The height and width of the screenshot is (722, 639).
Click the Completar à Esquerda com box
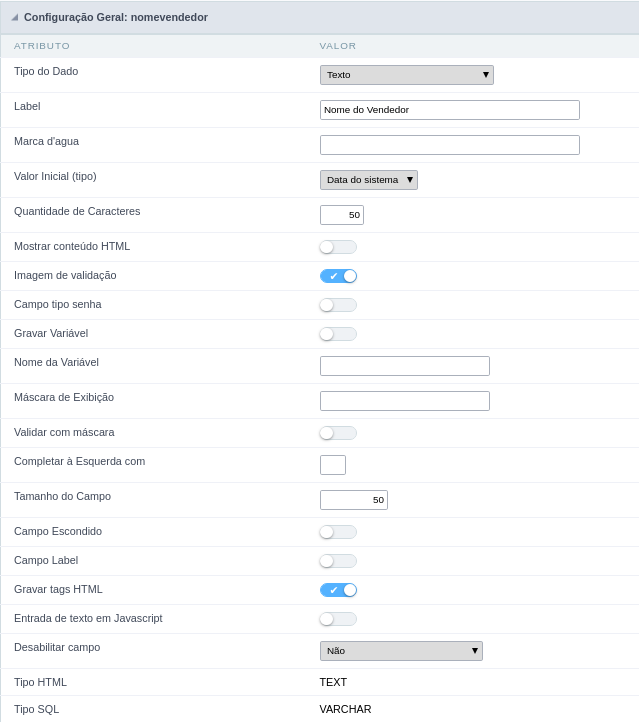click(332, 465)
